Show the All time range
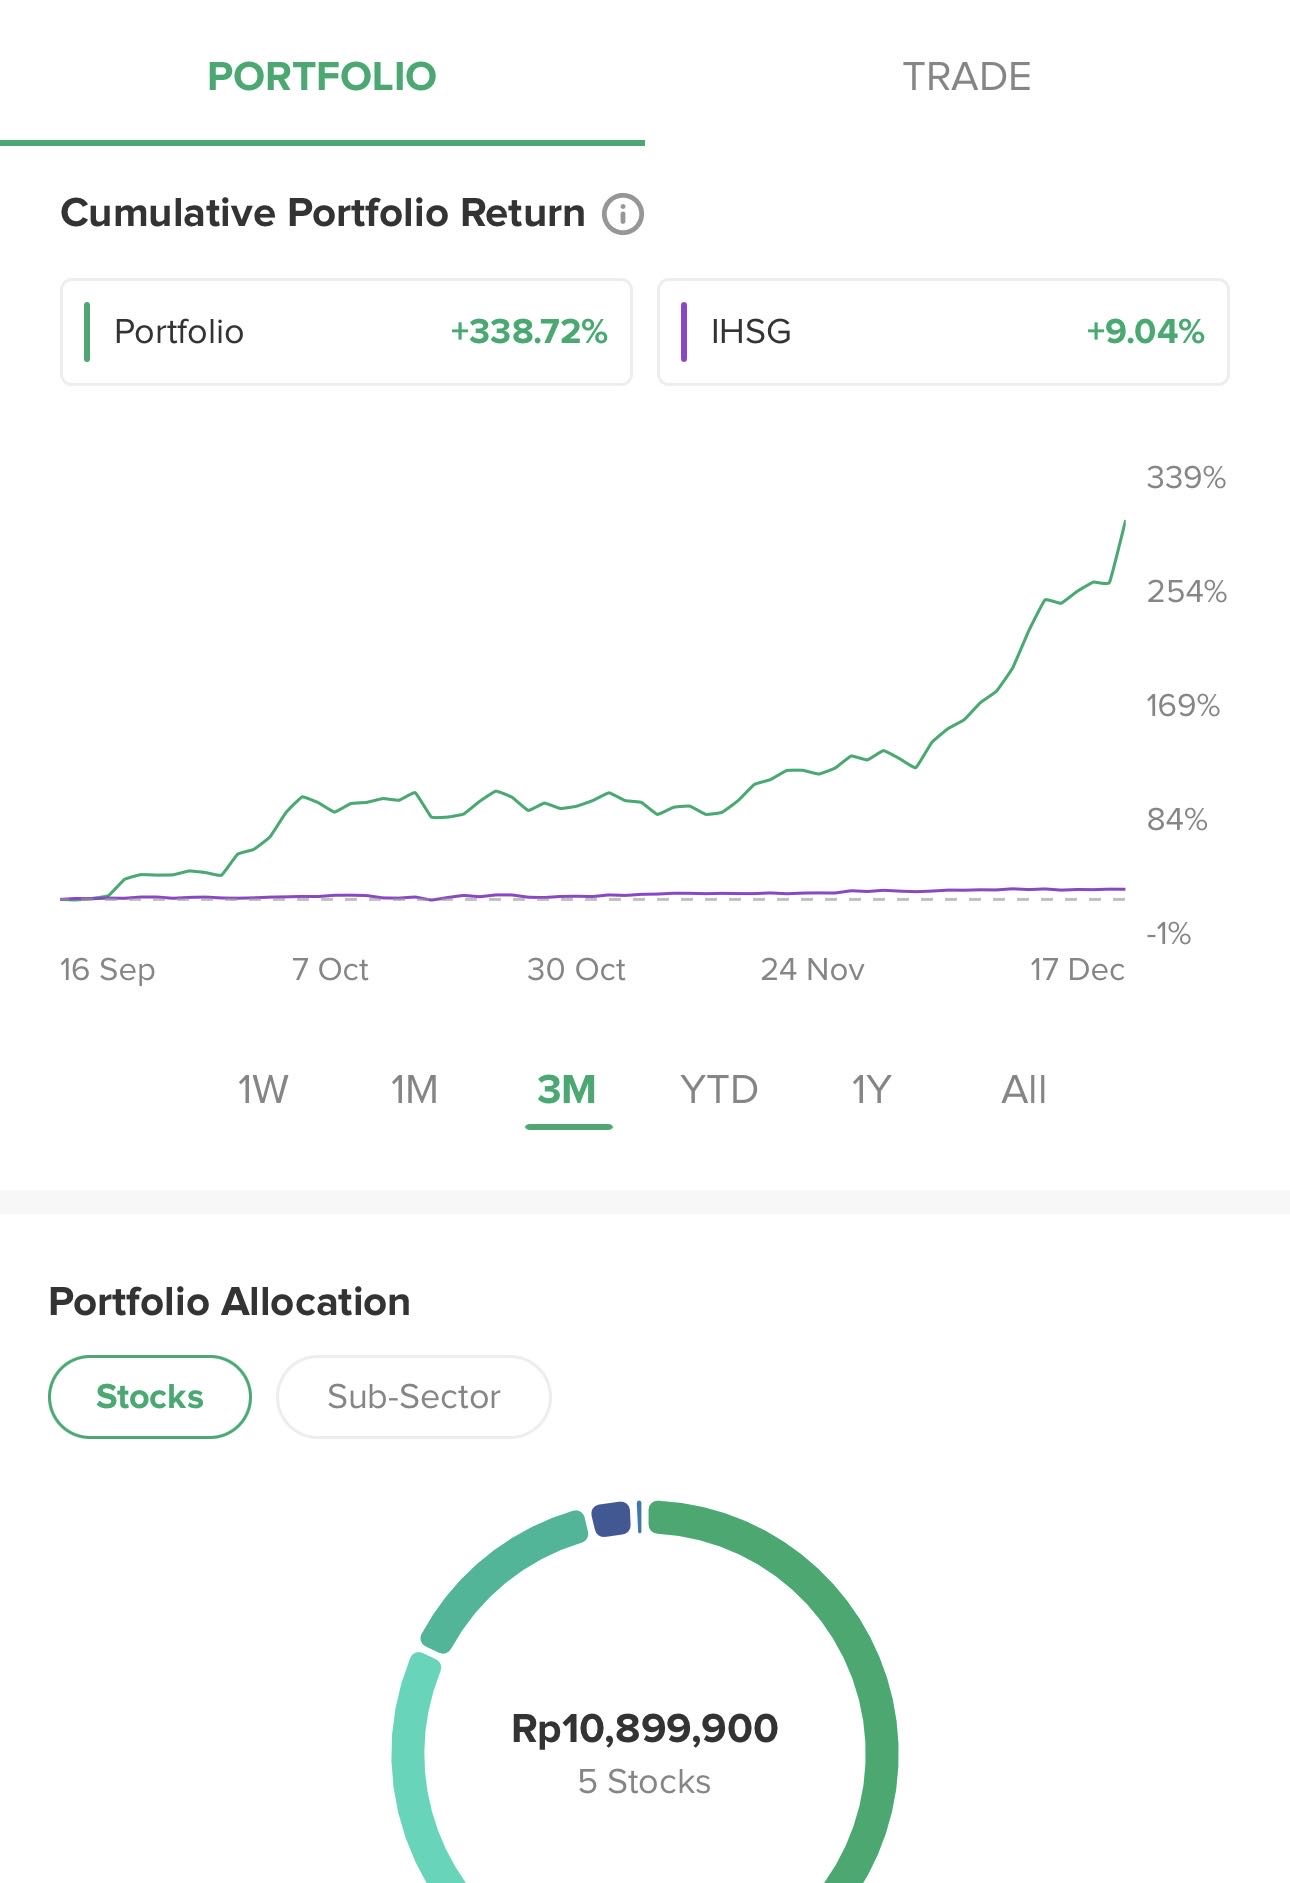The width and height of the screenshot is (1290, 1883). [x=1024, y=1089]
